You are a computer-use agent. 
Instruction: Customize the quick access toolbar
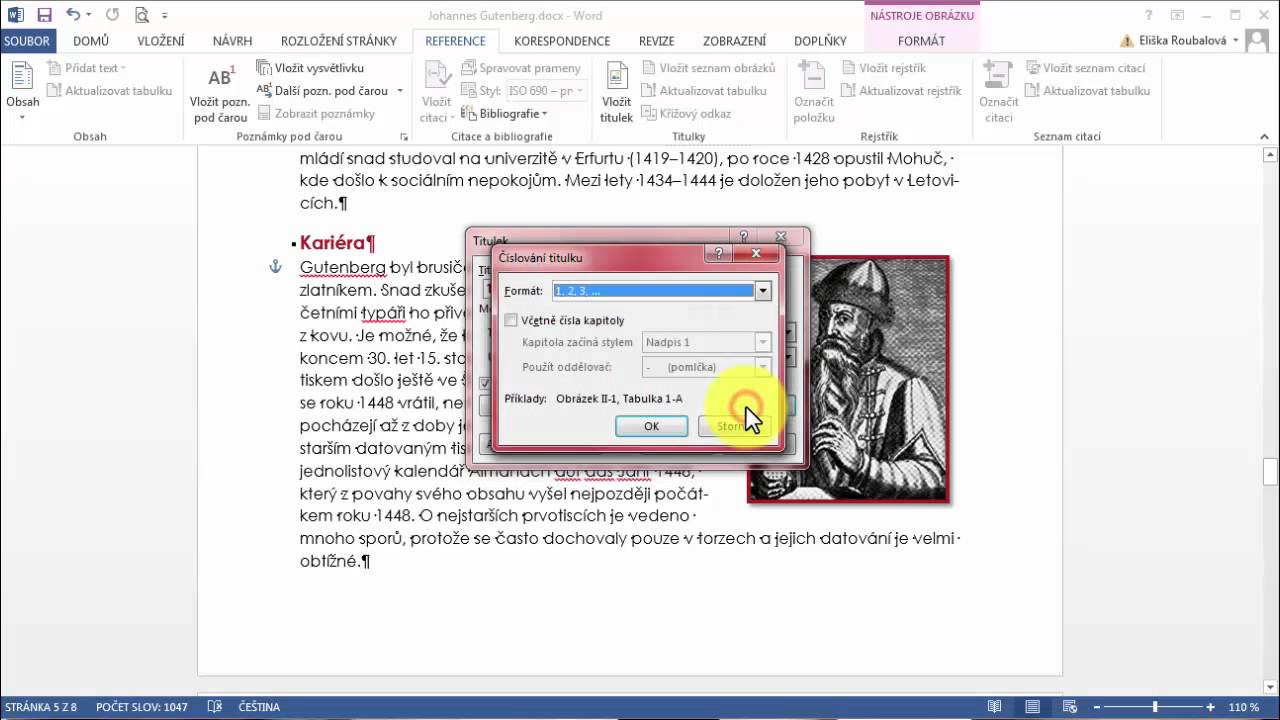click(x=165, y=16)
